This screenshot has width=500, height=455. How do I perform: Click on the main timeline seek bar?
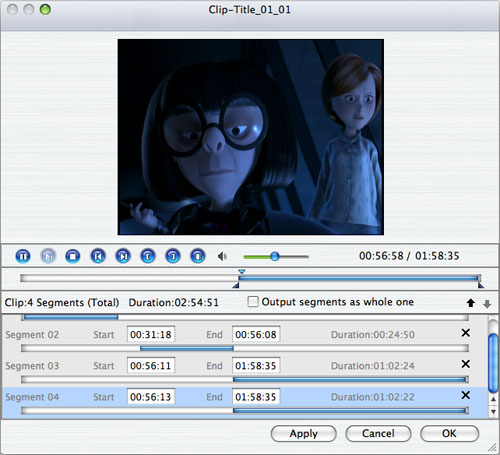[x=250, y=278]
